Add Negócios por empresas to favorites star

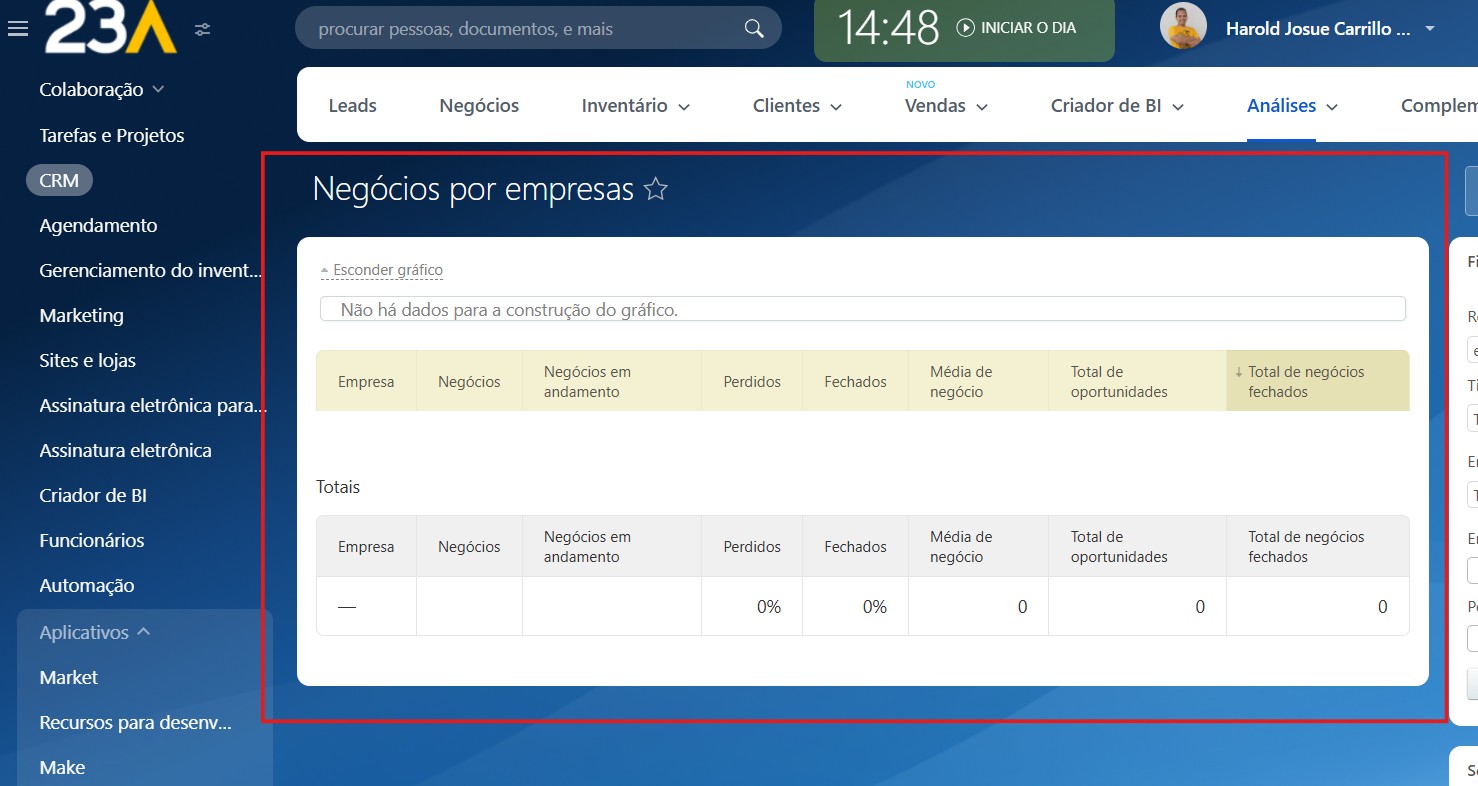click(x=656, y=189)
